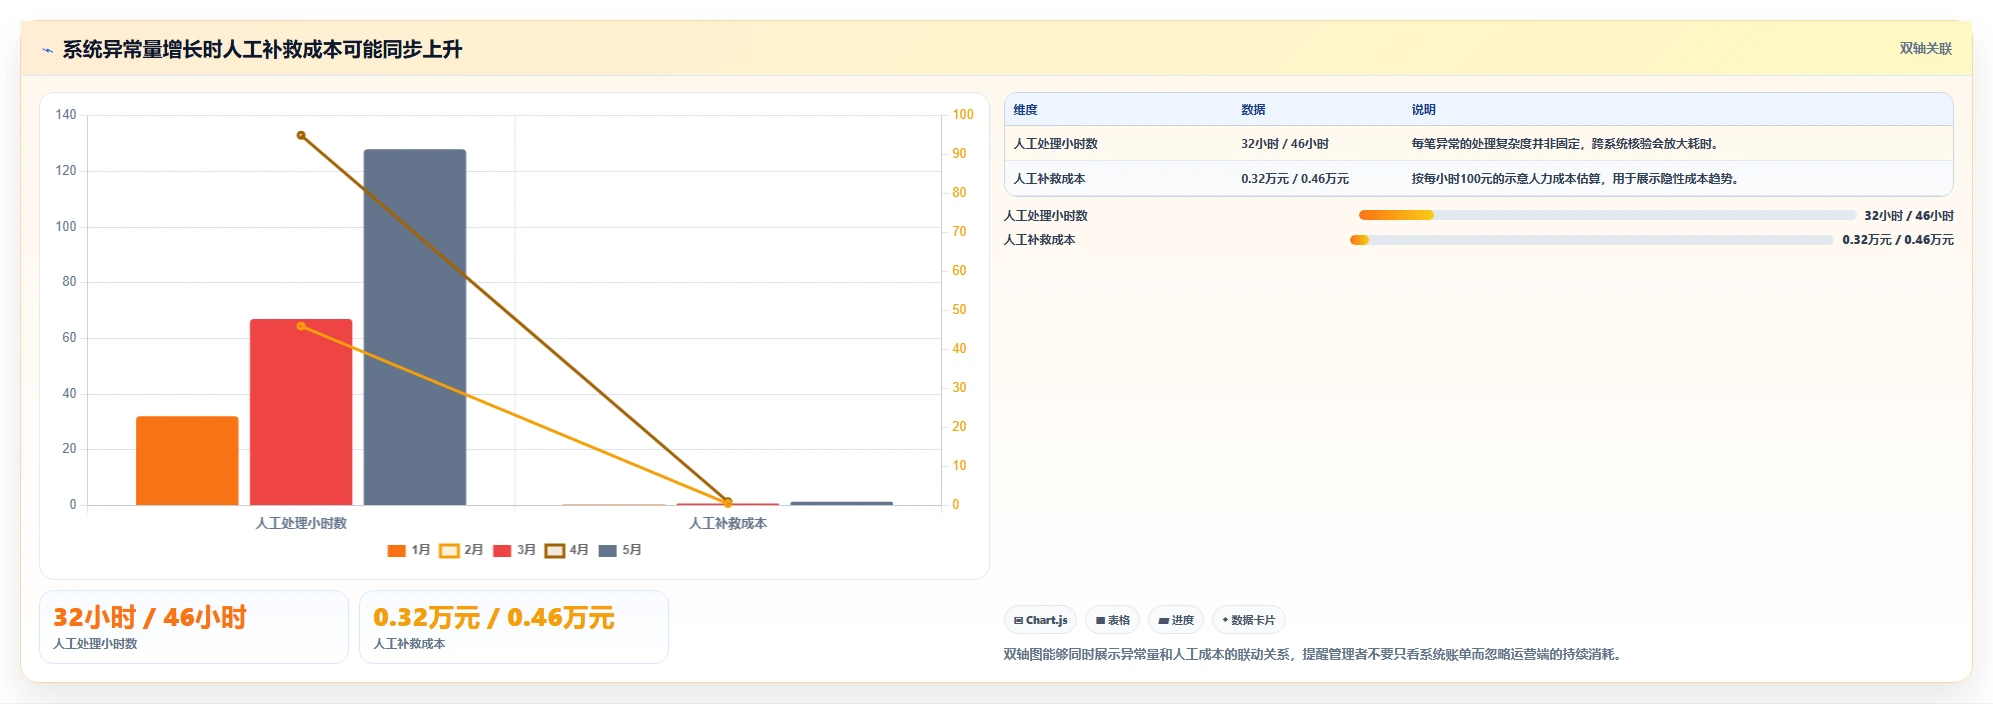Click the description starting 按每小时100元

pyautogui.click(x=1577, y=179)
